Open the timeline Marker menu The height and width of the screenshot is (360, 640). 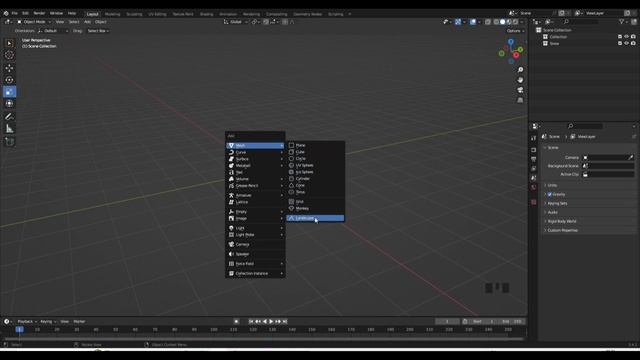tap(79, 322)
